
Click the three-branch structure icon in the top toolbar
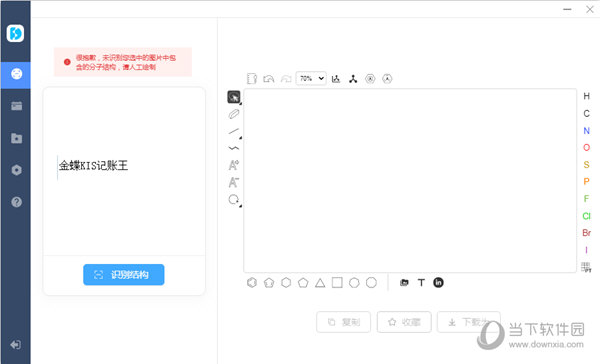(x=353, y=79)
